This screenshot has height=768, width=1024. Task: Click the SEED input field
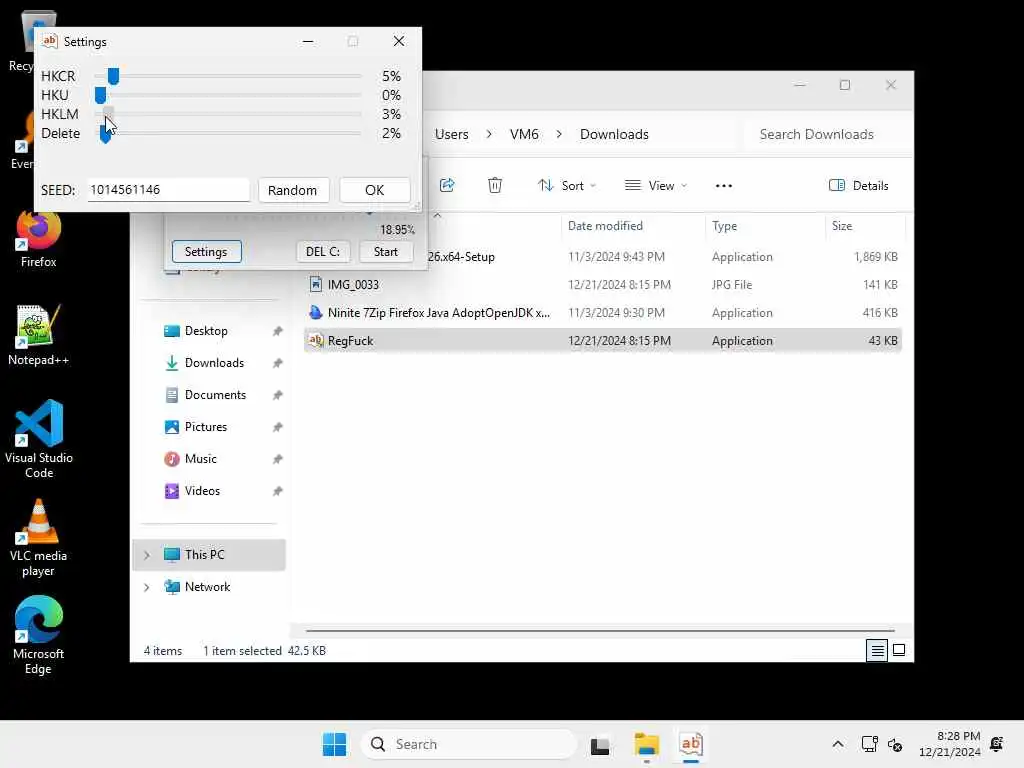pos(168,190)
